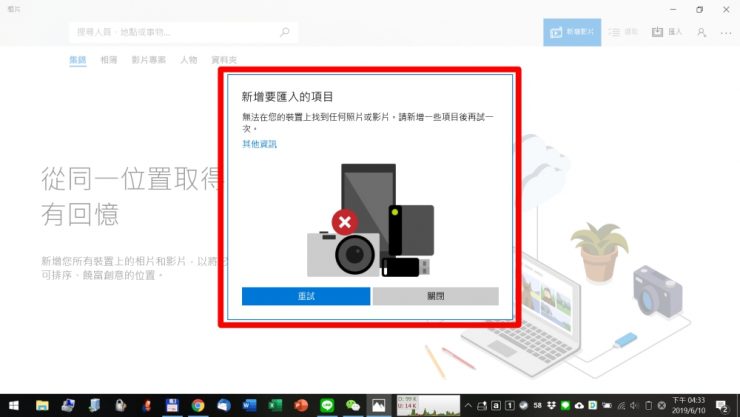The height and width of the screenshot is (417, 740).
Task: Click the 重試 retry button
Action: (306, 296)
